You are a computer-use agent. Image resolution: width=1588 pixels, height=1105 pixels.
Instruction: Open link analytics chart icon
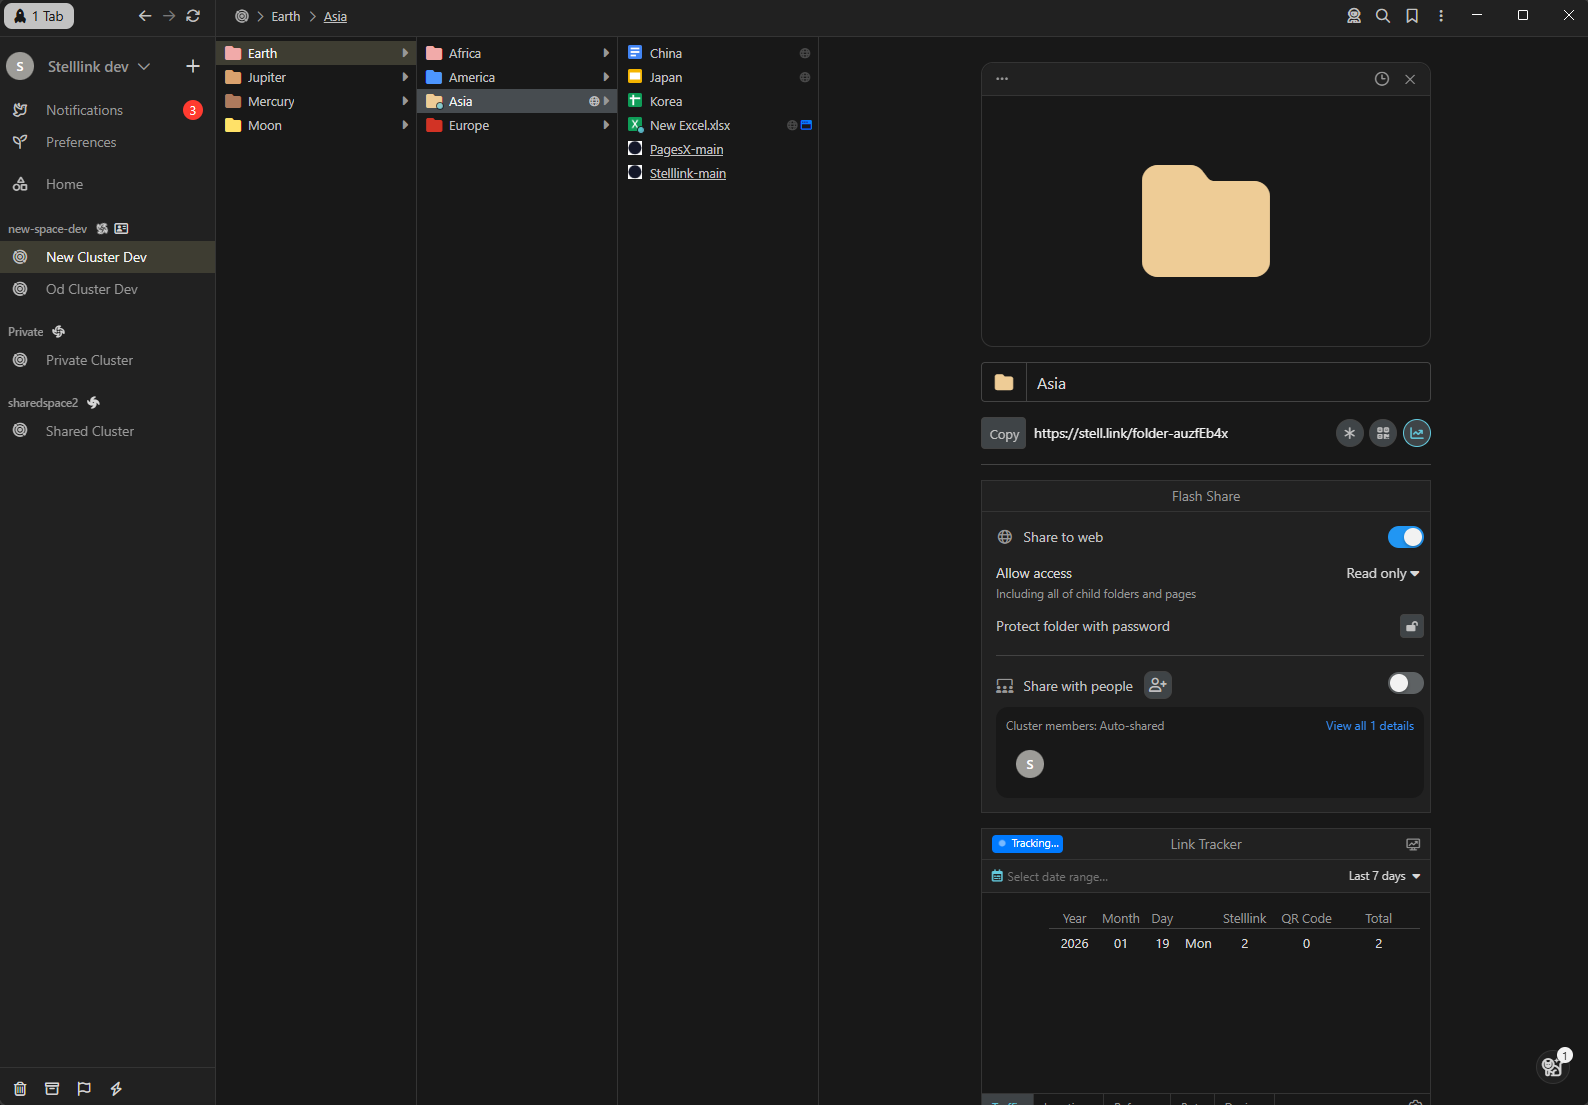1417,433
